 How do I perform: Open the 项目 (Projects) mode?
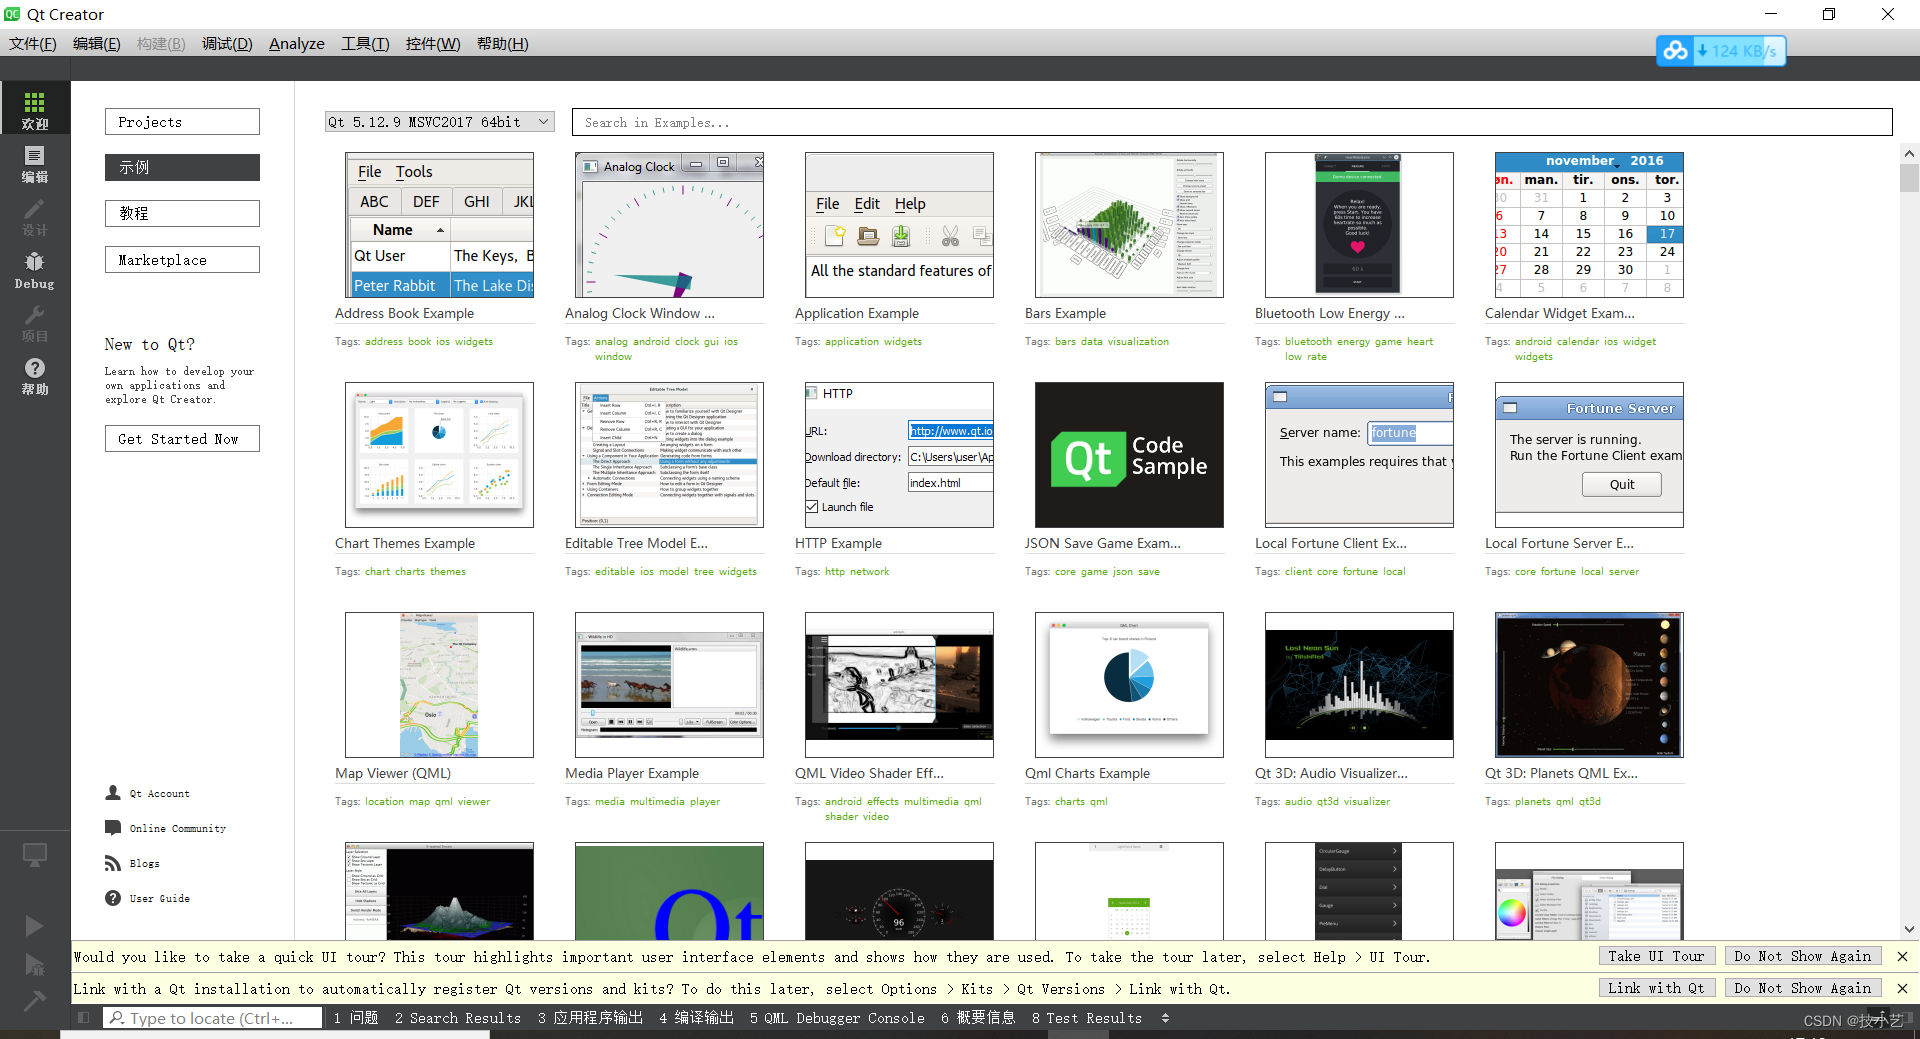point(35,323)
